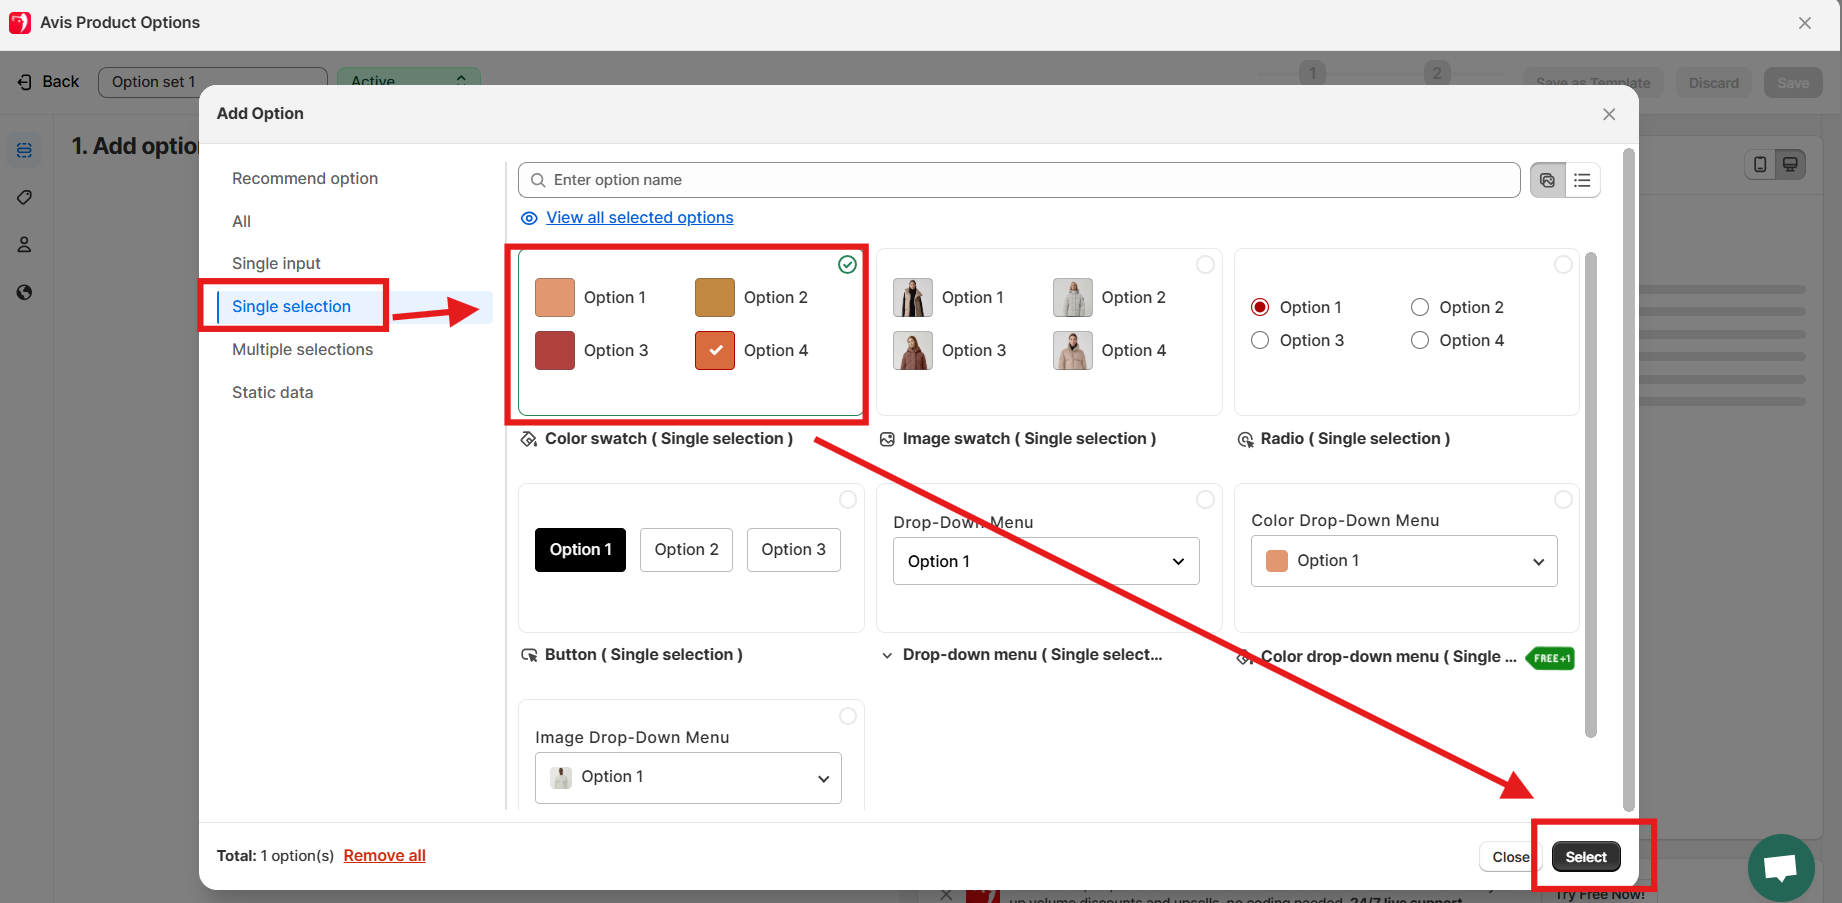Open the live chat bubble
The image size is (1842, 903).
1780,867
